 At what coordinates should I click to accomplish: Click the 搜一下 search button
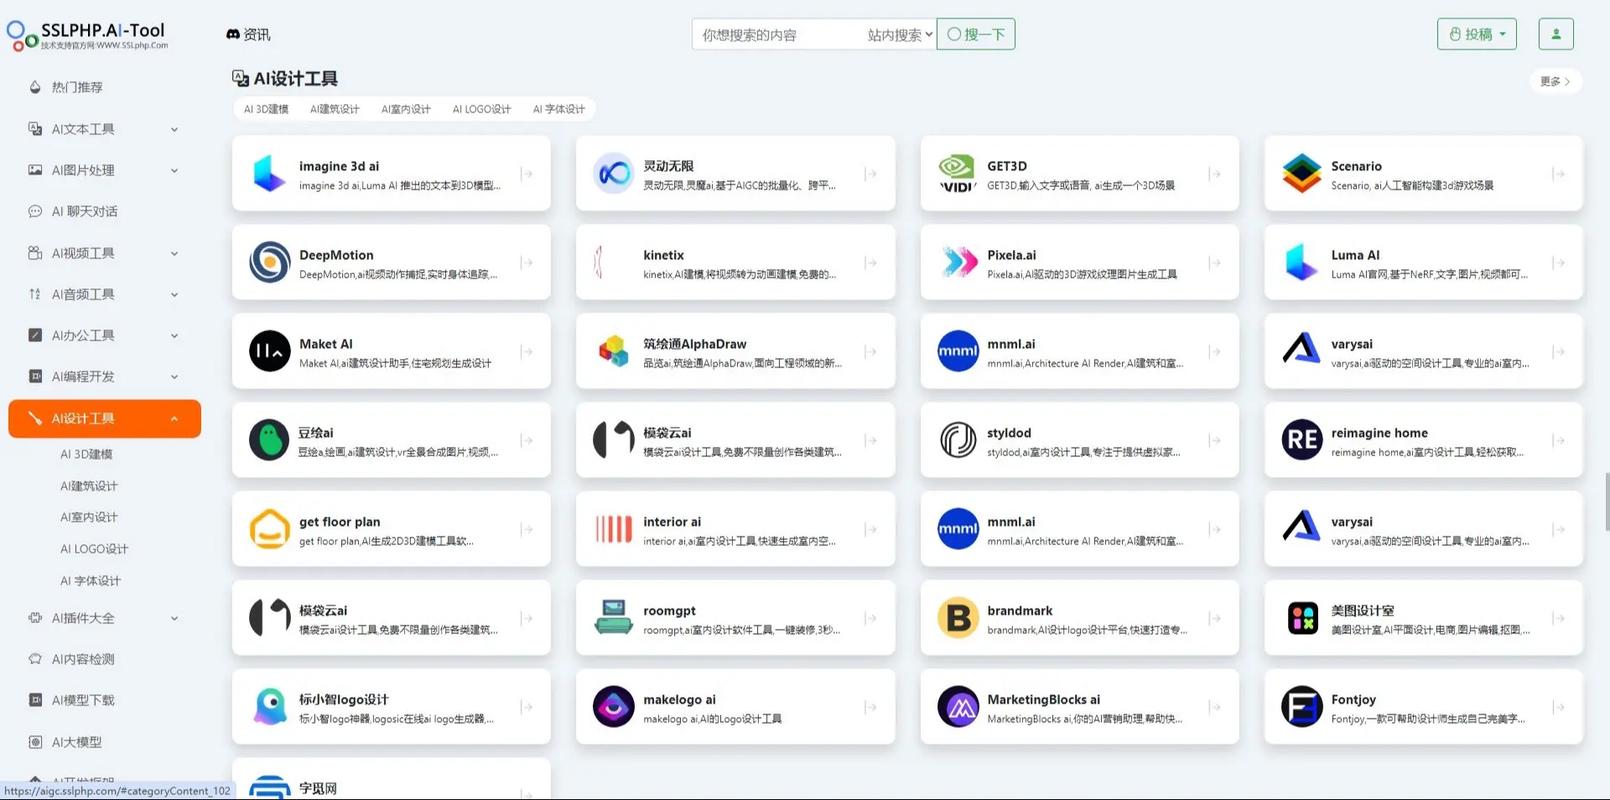pos(976,34)
